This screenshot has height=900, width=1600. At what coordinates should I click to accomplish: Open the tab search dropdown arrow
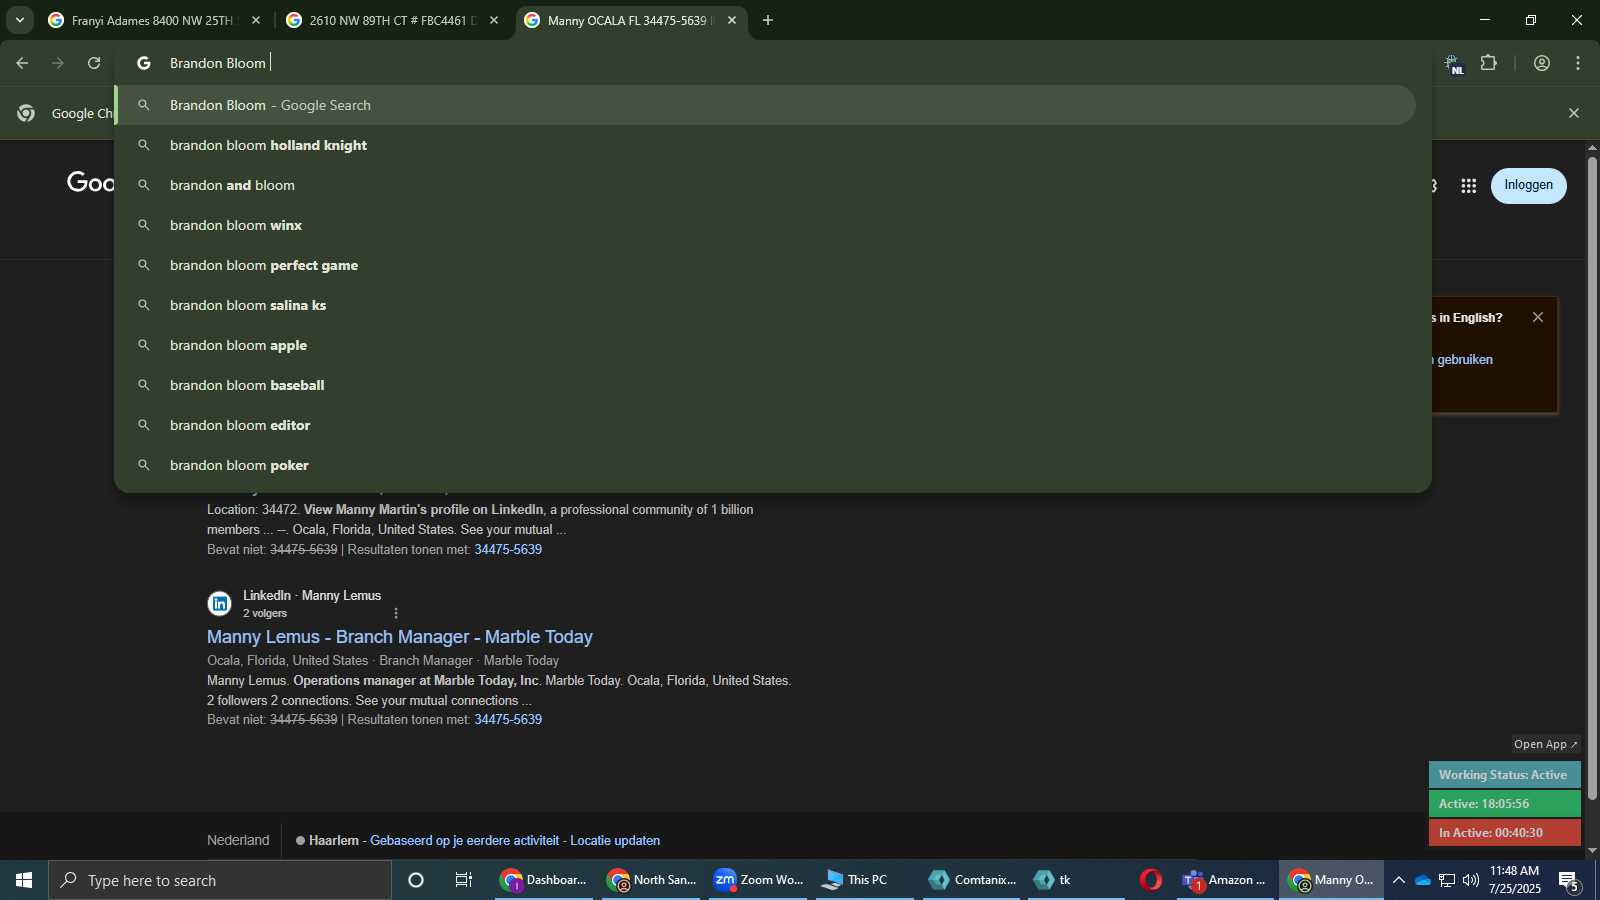point(19,20)
